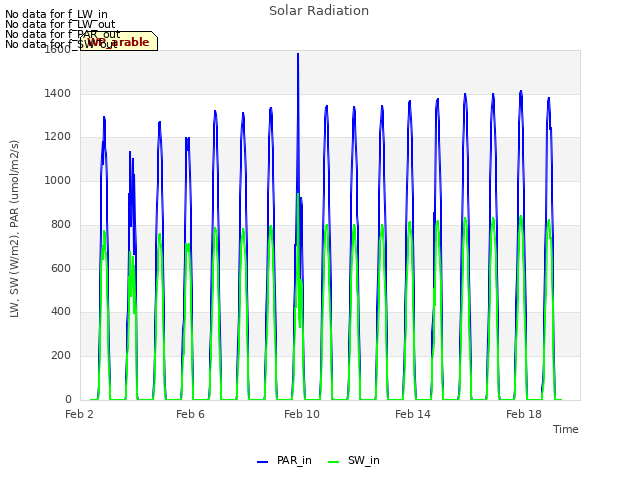
Task: Click the Feb 6 x-axis tick label
Action: click(x=190, y=414)
